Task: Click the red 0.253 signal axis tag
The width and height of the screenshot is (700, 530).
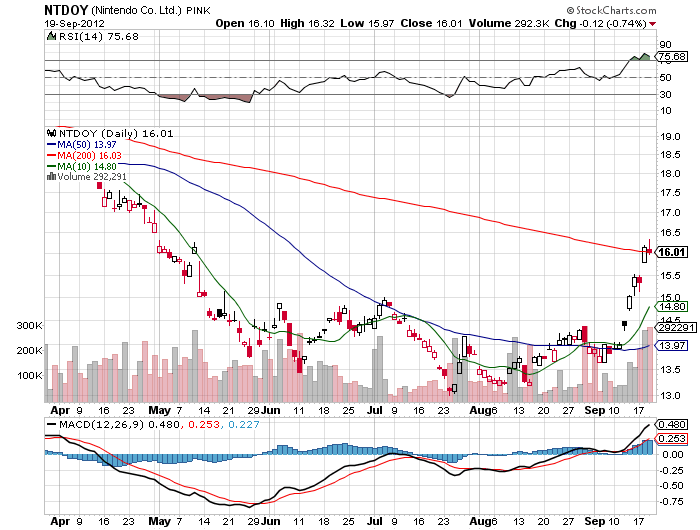Action: coord(671,438)
